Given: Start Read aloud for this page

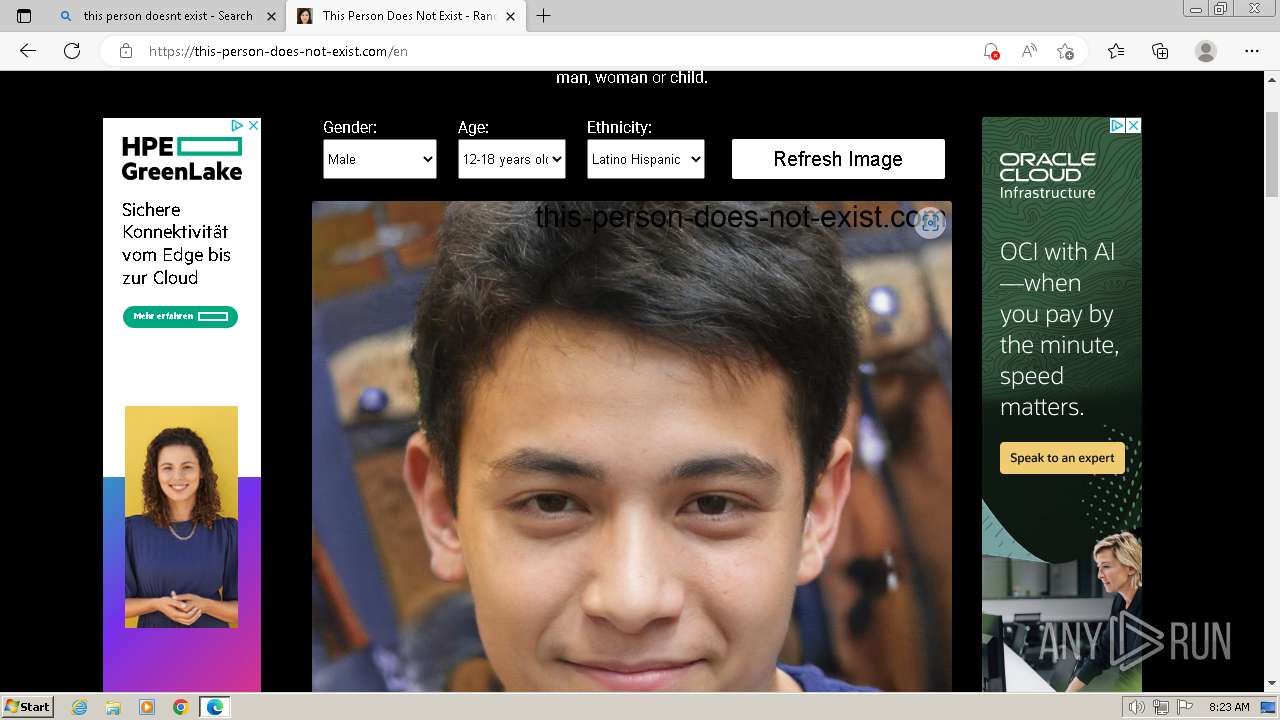Looking at the screenshot, I should tap(1028, 51).
